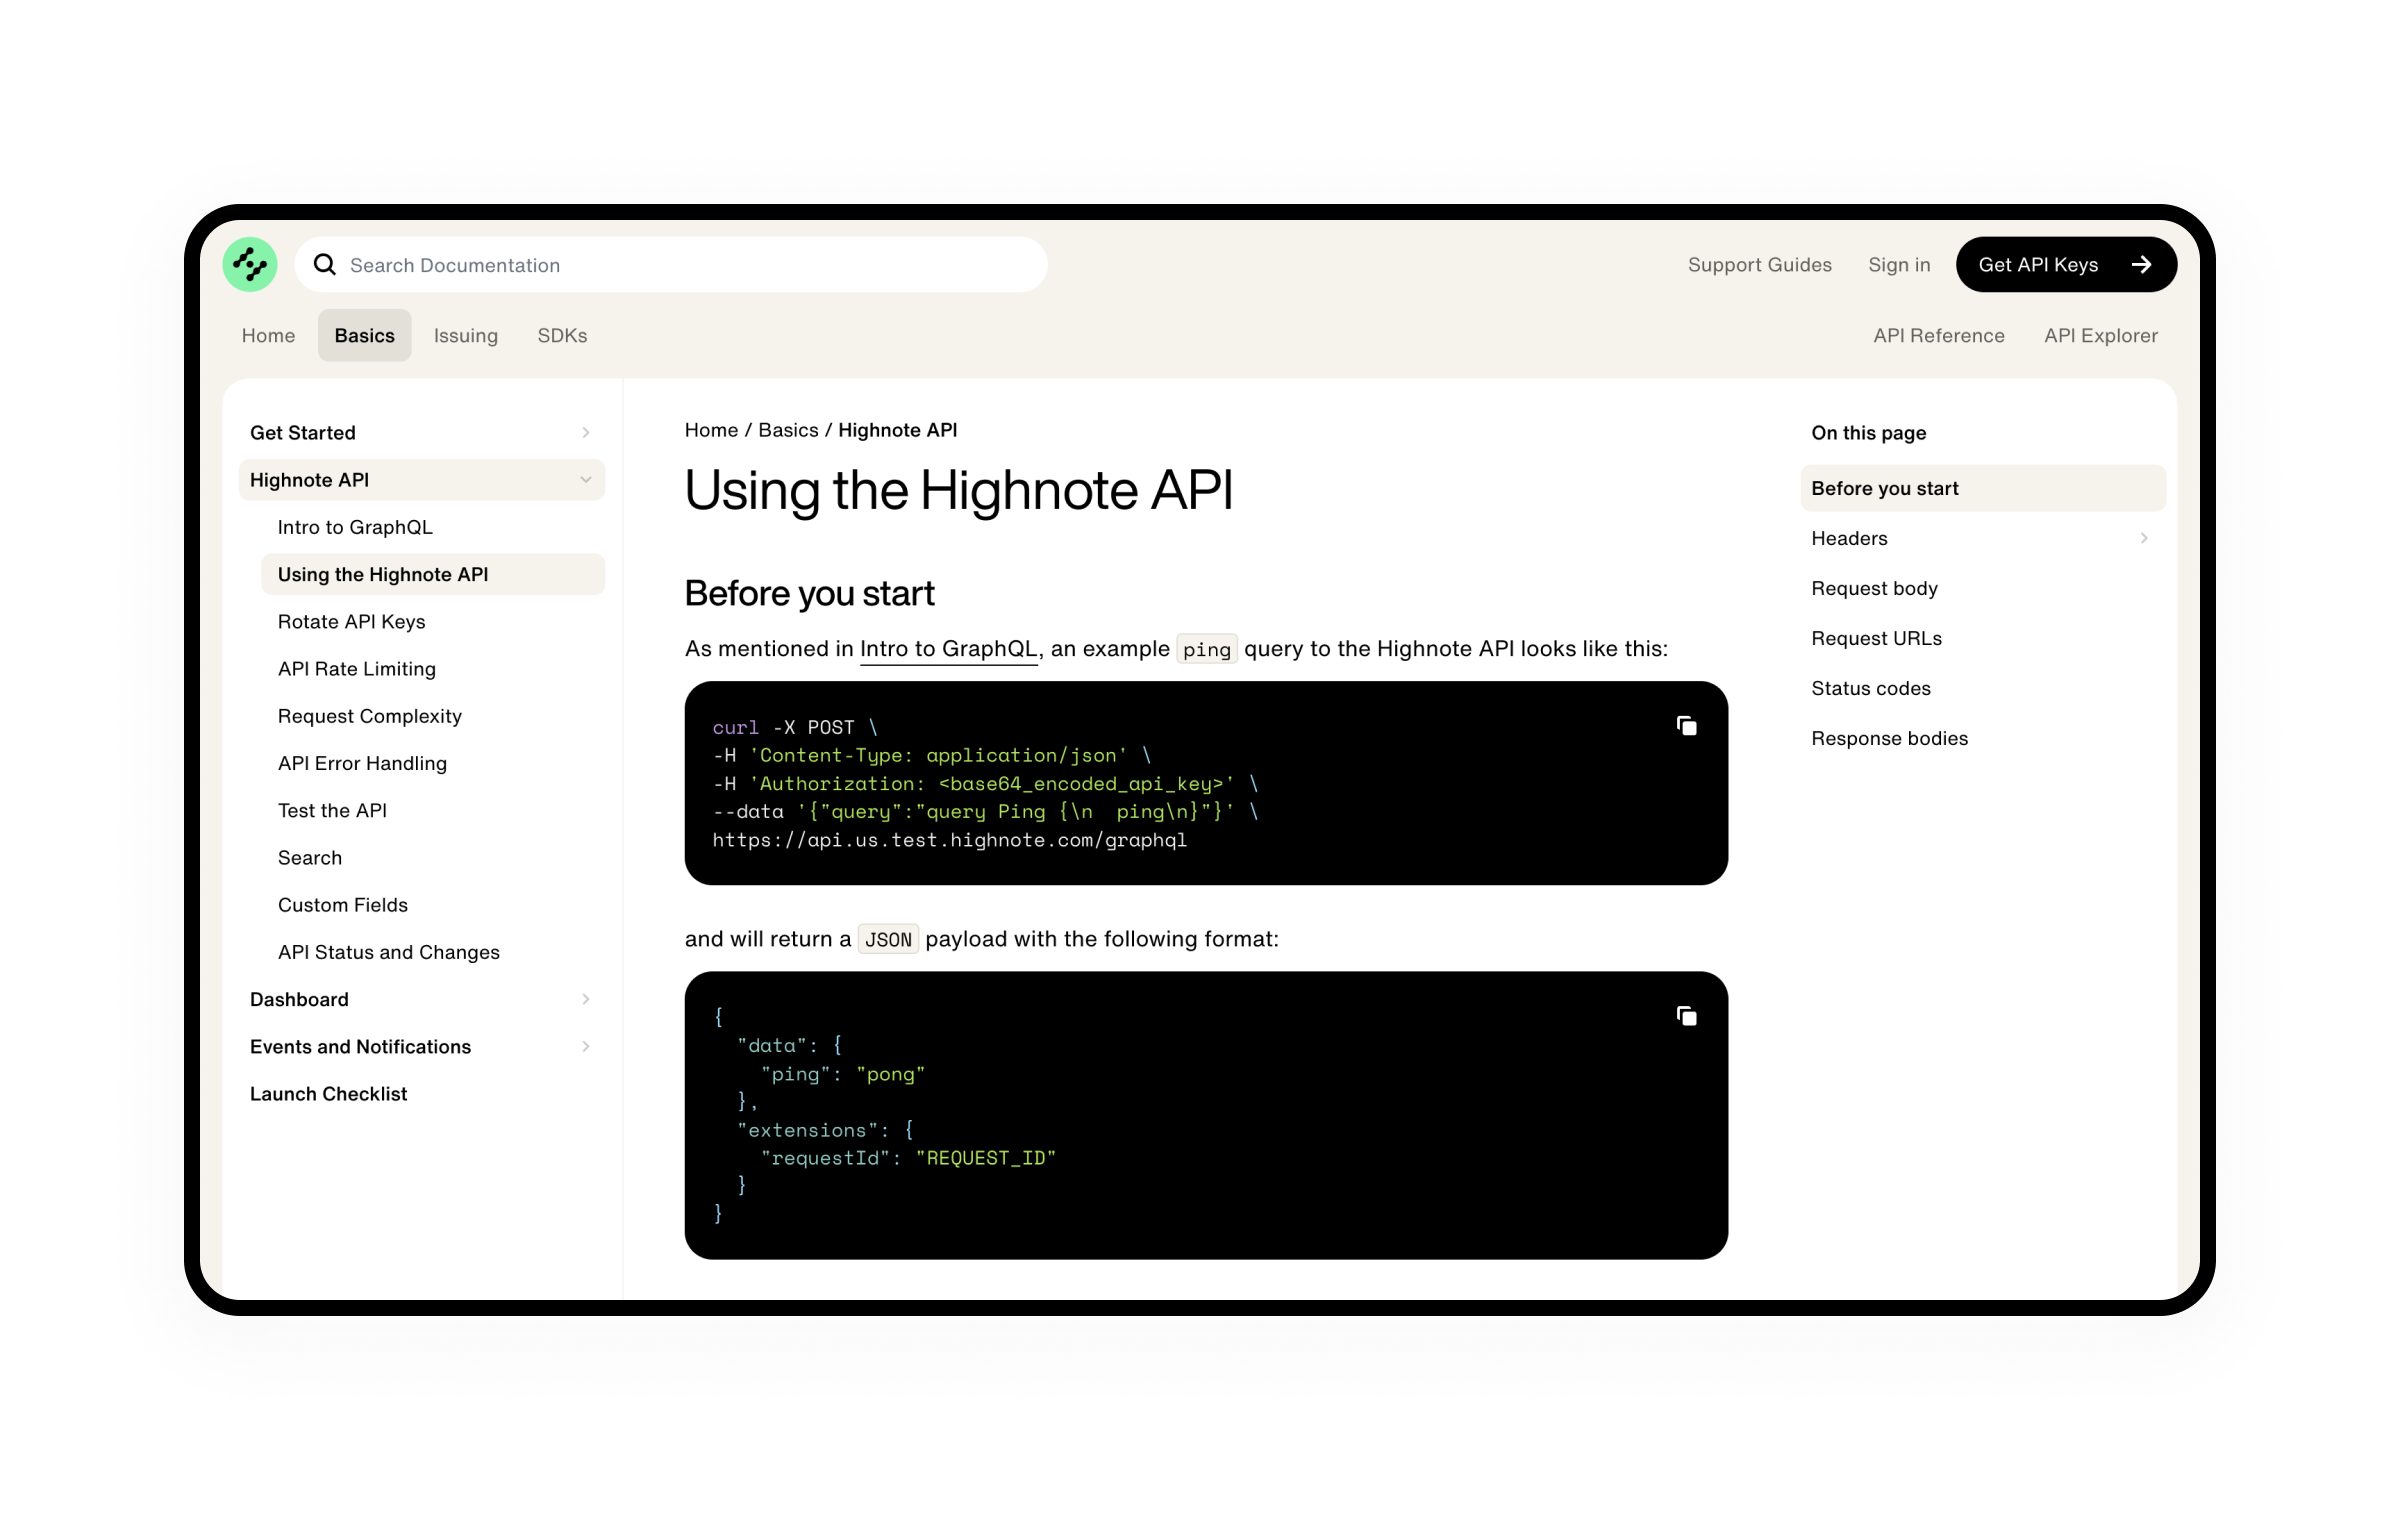
Task: Switch to the Issuing tab
Action: (x=465, y=336)
